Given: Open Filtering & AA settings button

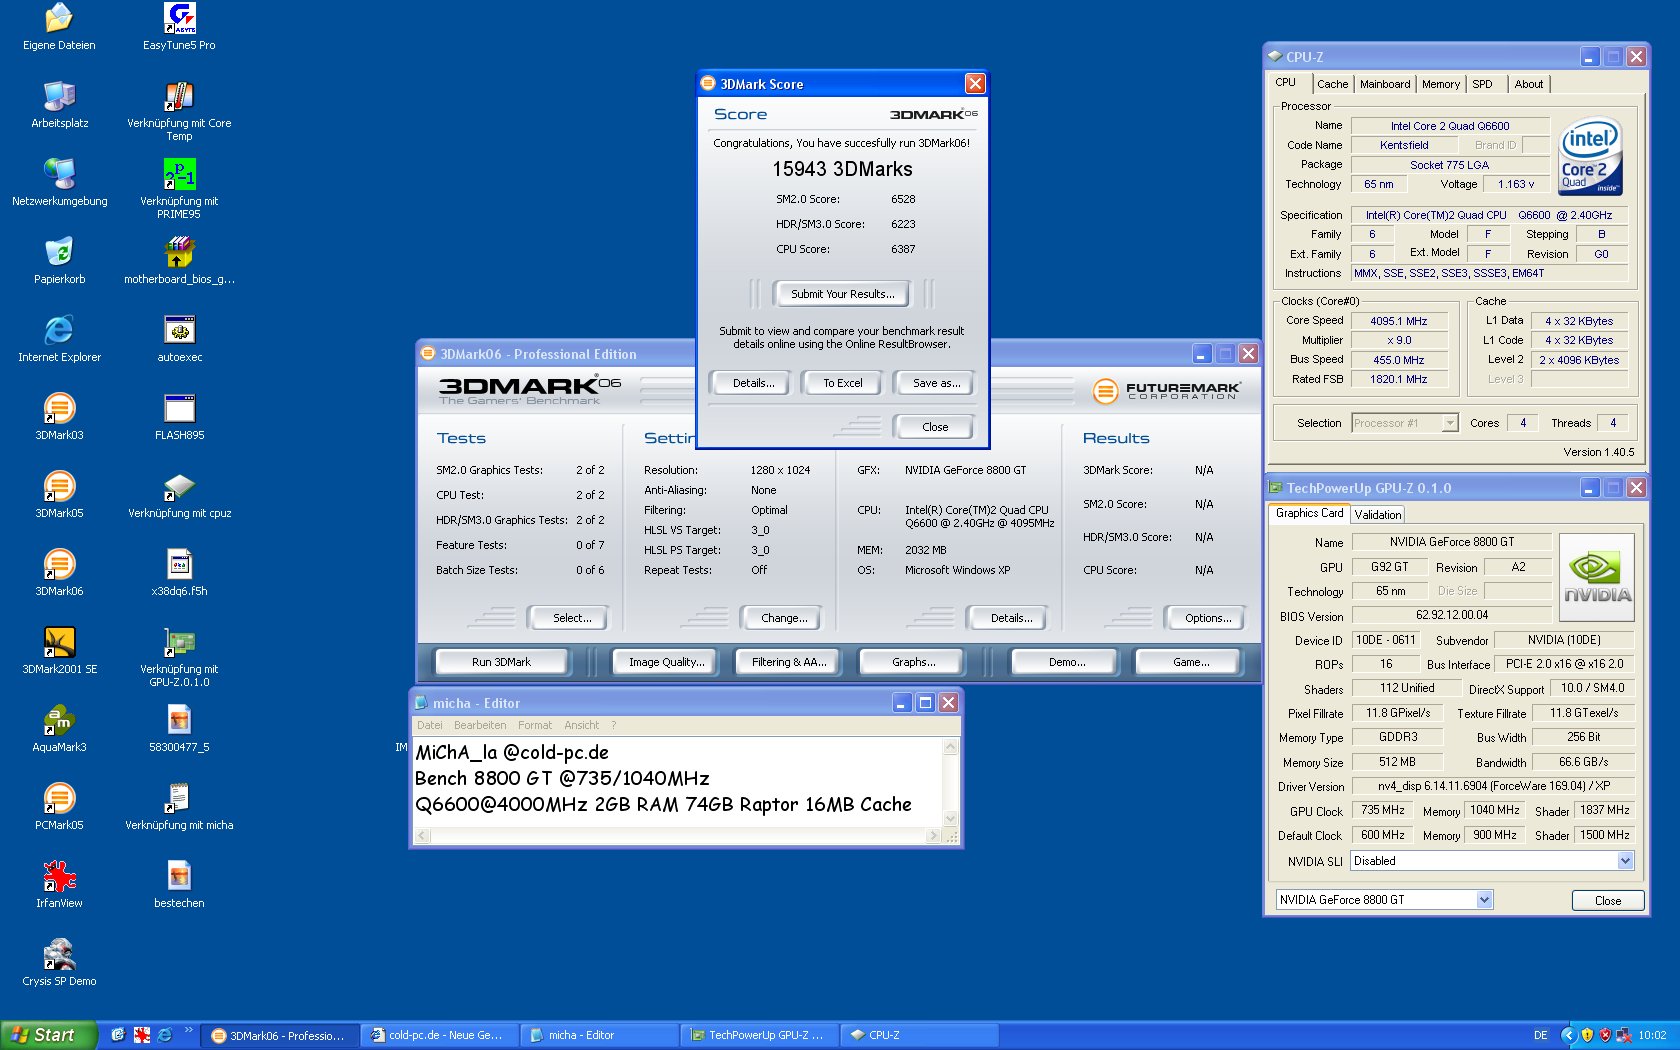Looking at the screenshot, I should 789,662.
